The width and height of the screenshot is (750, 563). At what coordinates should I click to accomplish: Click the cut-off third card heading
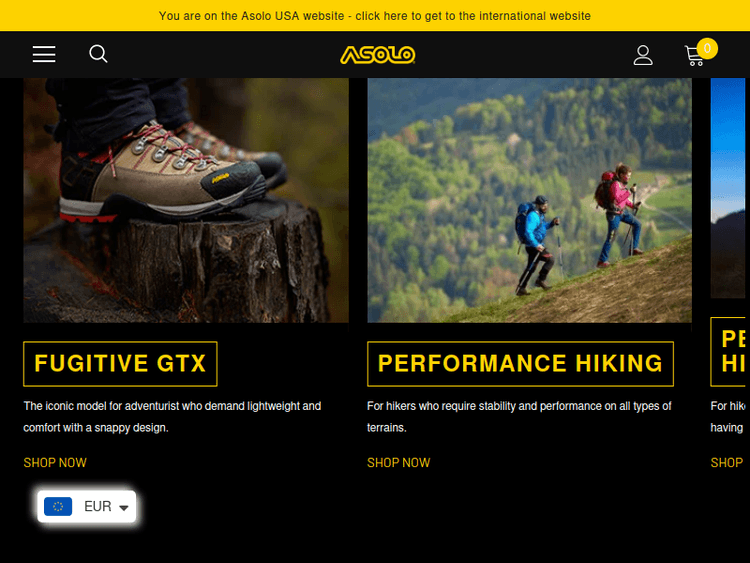(728, 352)
